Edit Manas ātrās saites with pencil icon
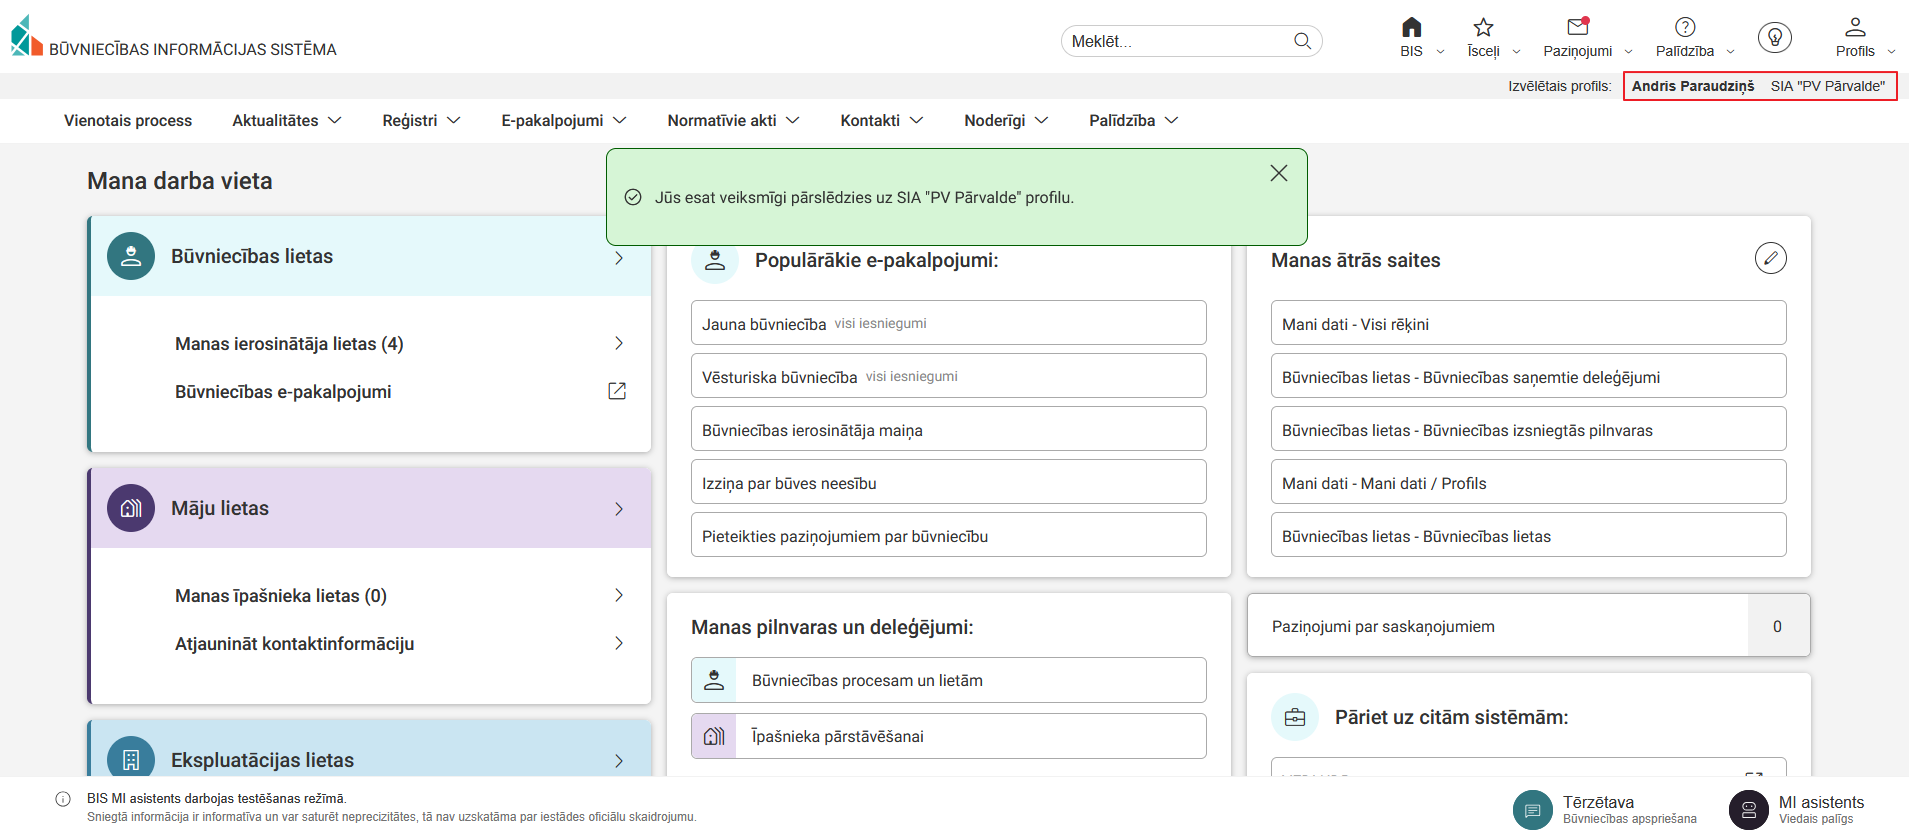This screenshot has width=1909, height=839. pyautogui.click(x=1770, y=258)
